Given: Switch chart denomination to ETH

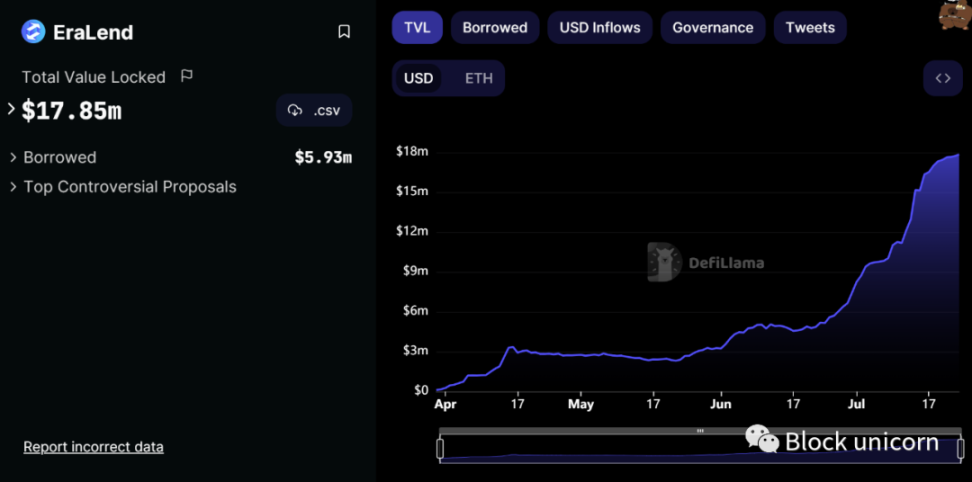Looking at the screenshot, I should 479,78.
